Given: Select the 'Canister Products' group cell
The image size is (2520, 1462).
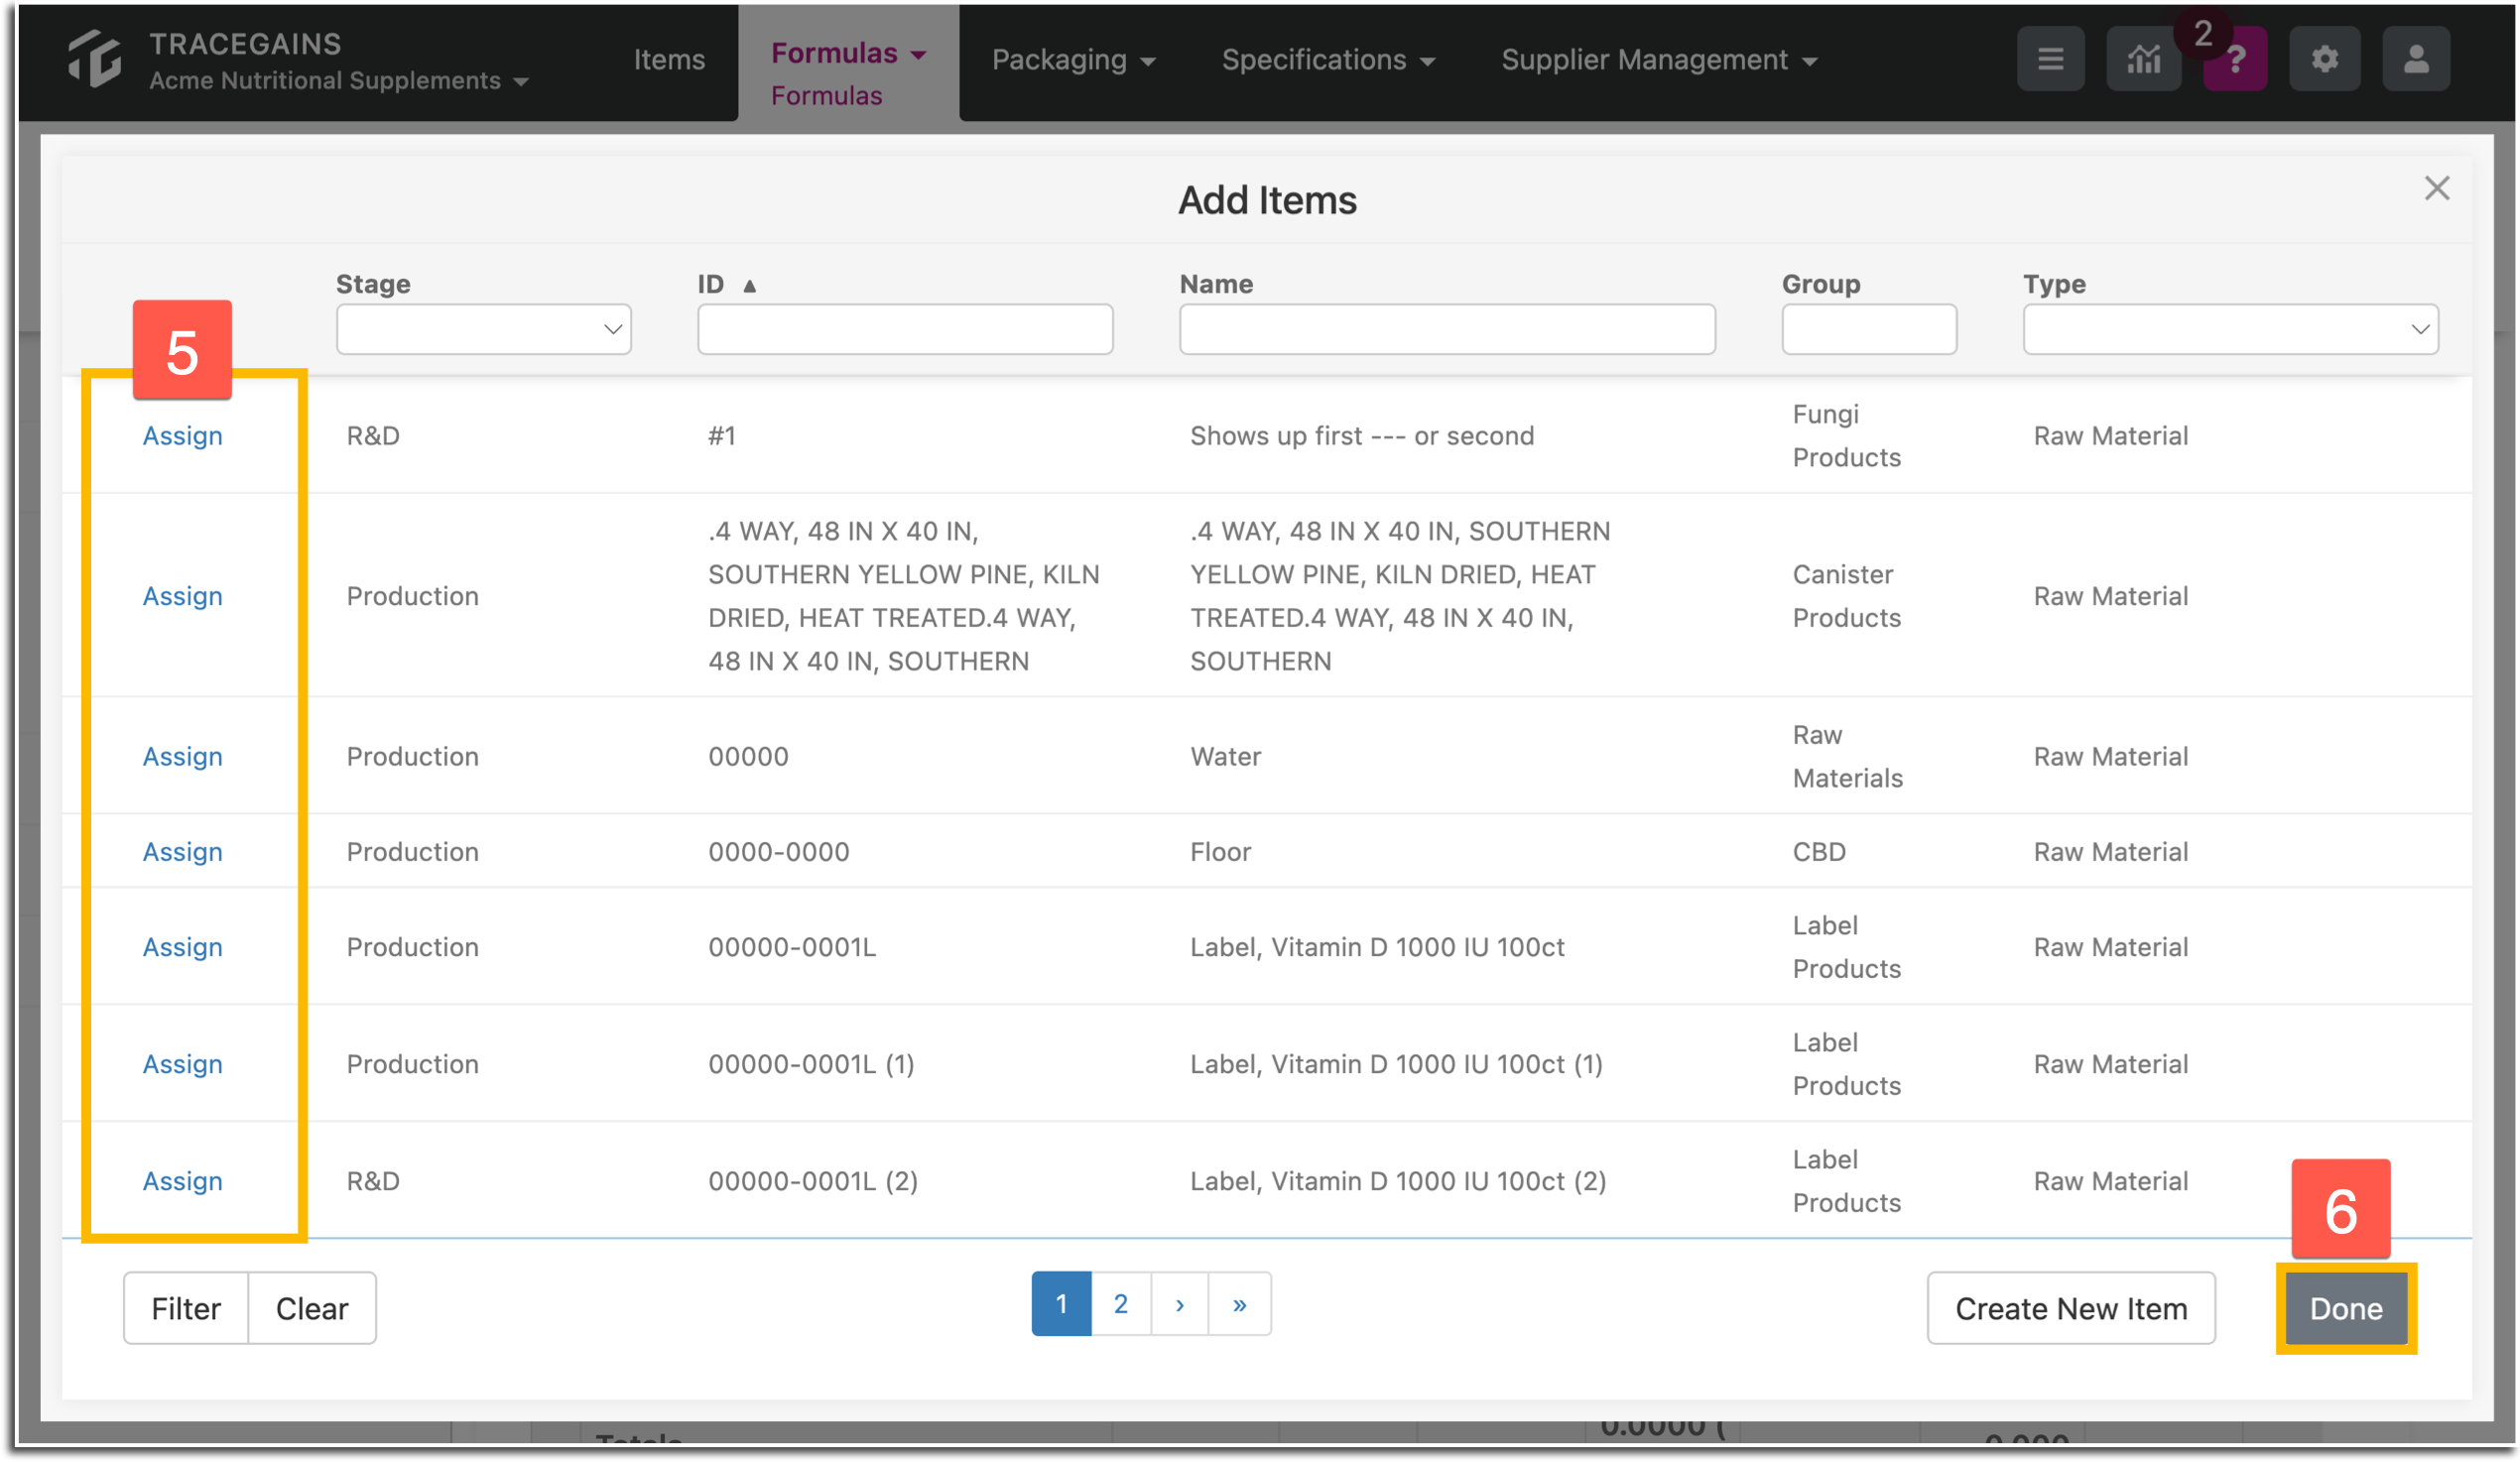Looking at the screenshot, I should click(1846, 596).
